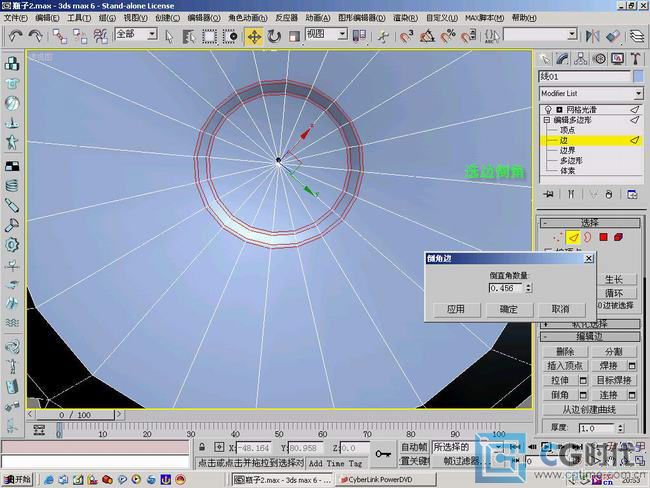Collapse the 编辑多边形 modifier tree
Image resolution: width=650 pixels, height=488 pixels.
click(x=546, y=120)
